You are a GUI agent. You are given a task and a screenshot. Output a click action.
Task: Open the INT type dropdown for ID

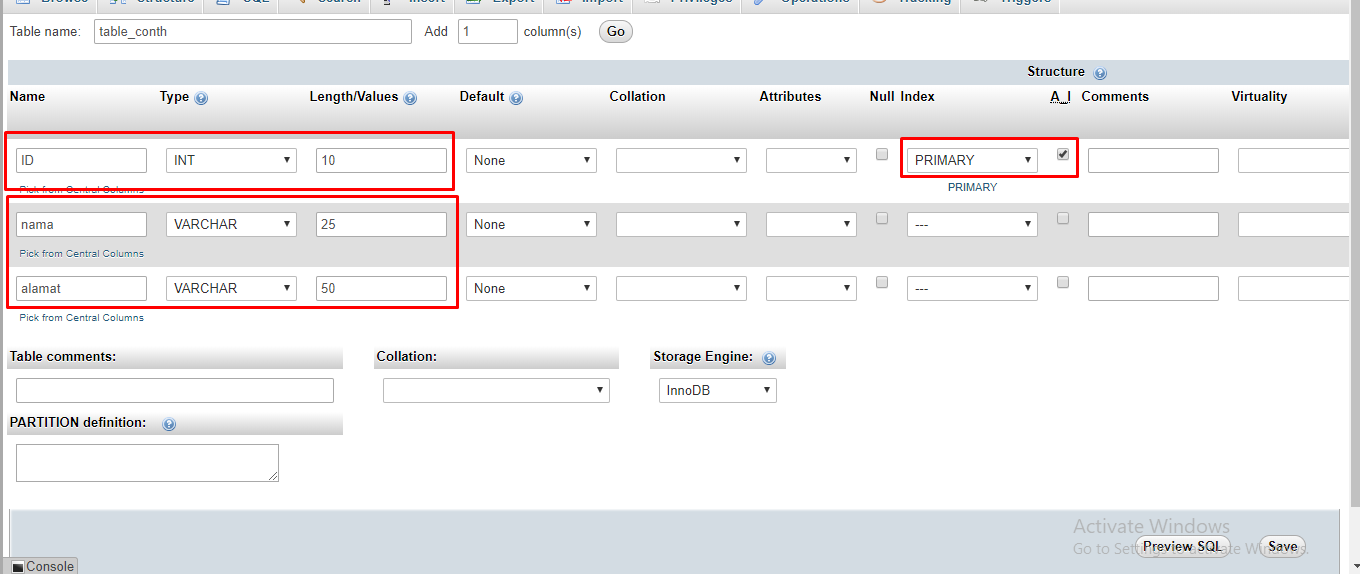pyautogui.click(x=231, y=160)
